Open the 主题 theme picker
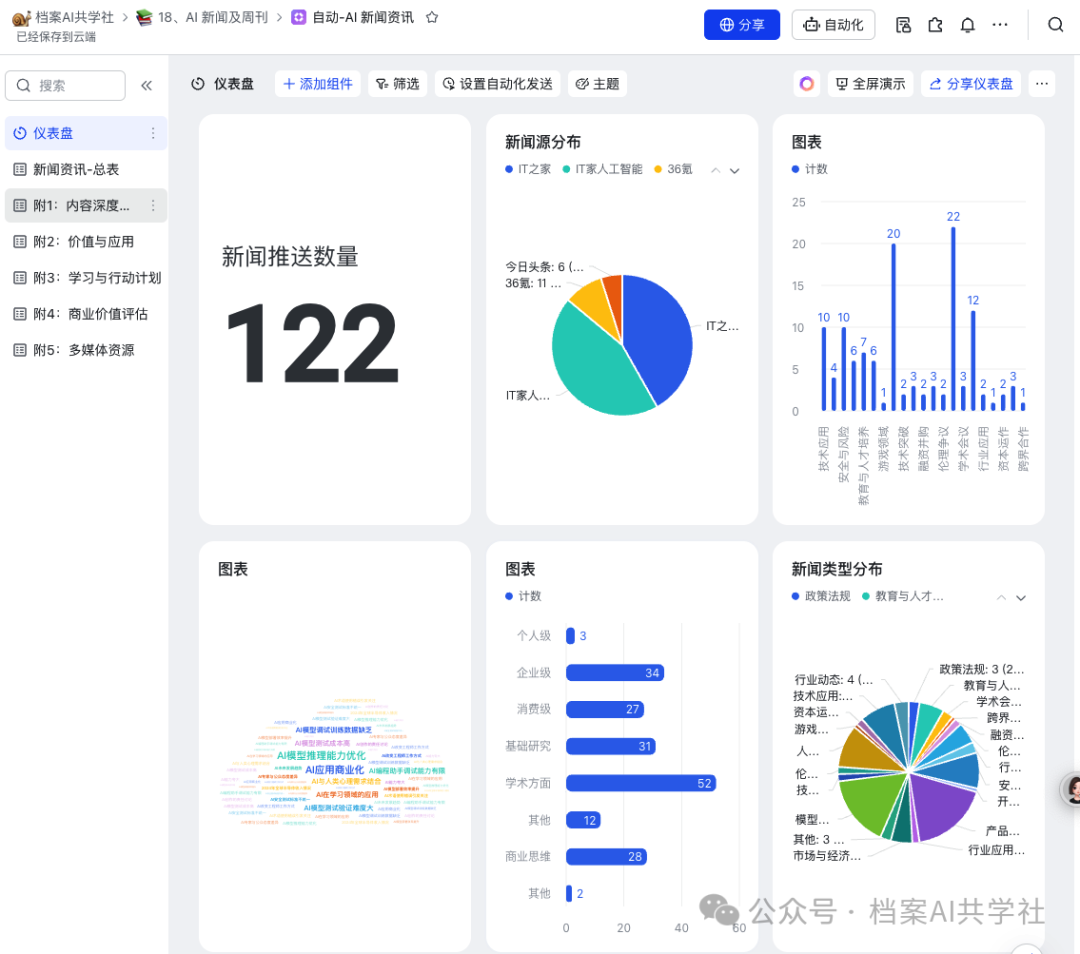1080x954 pixels. (597, 84)
